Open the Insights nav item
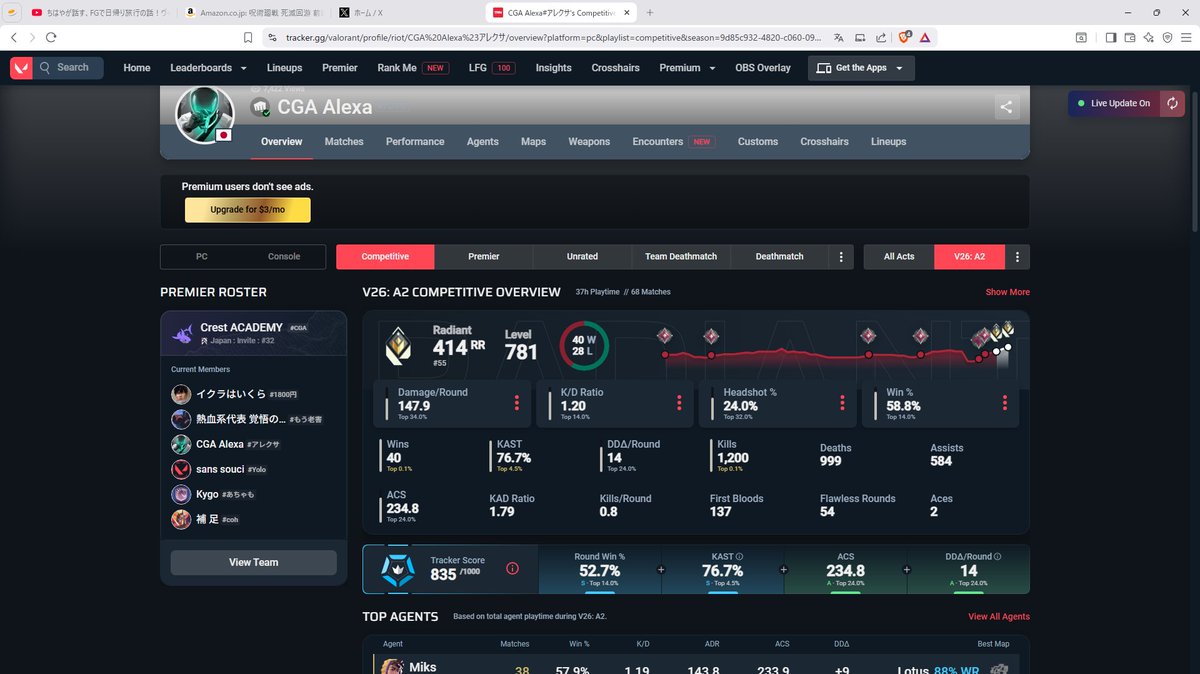This screenshot has height=674, width=1200. [553, 68]
